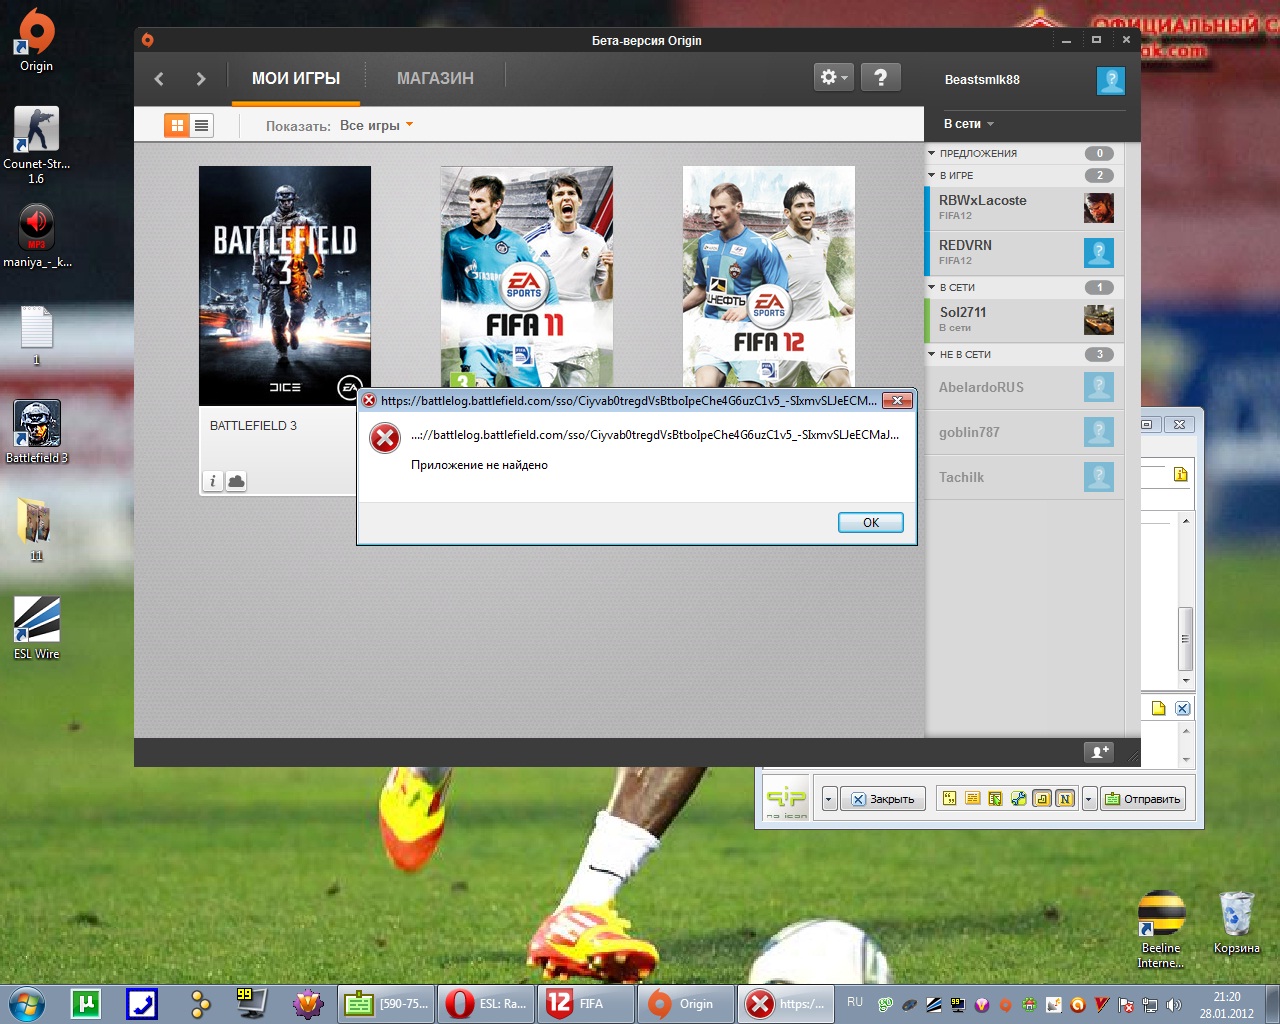
Task: Select the FIFA 11 cover art
Action: 527,276
